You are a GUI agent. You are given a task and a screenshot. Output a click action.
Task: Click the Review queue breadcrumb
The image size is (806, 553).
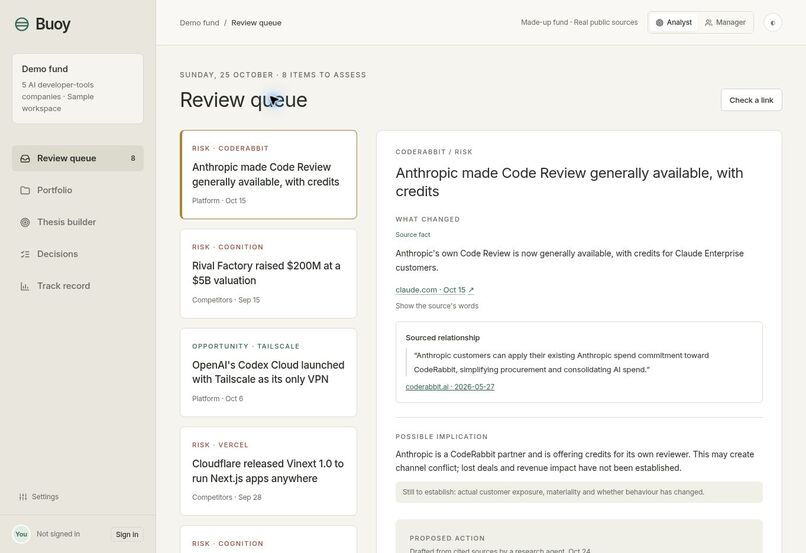coord(256,23)
